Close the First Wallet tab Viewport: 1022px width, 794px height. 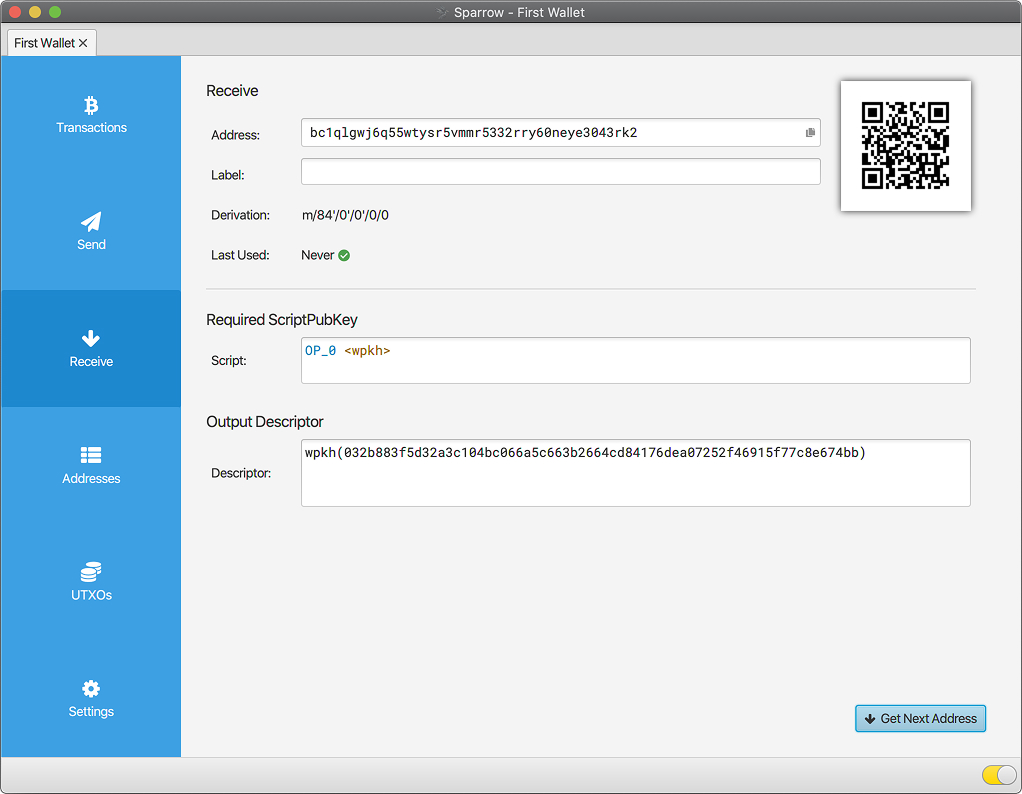pos(83,43)
